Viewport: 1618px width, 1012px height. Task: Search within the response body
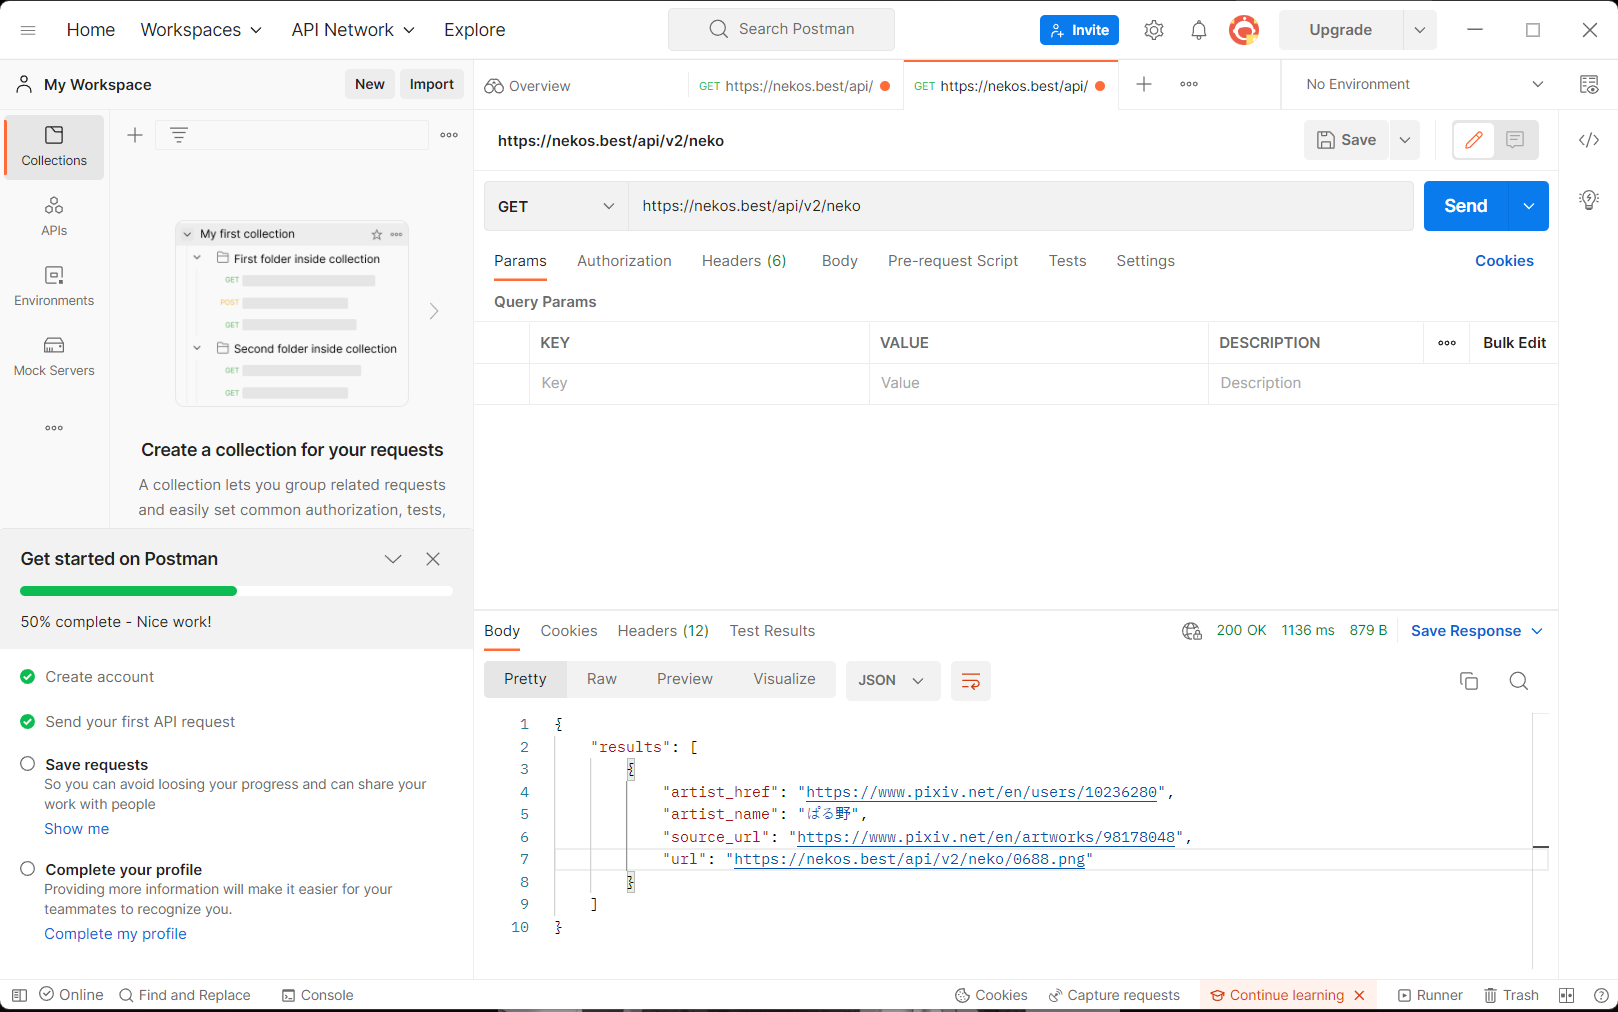[1518, 681]
